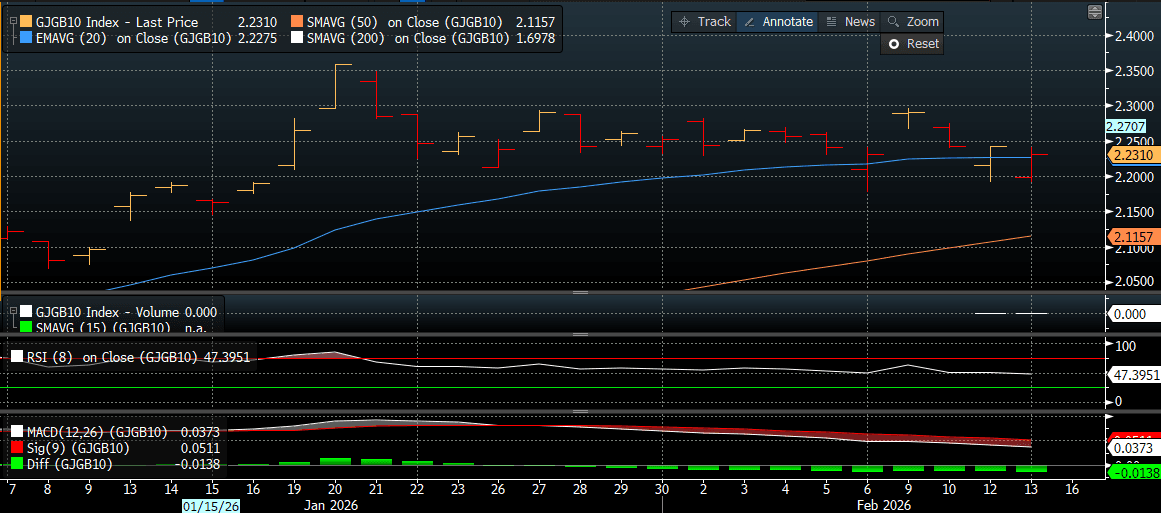Screen dimensions: 1161x513
Task: Activate the Track crosshair tool
Action: click(704, 21)
